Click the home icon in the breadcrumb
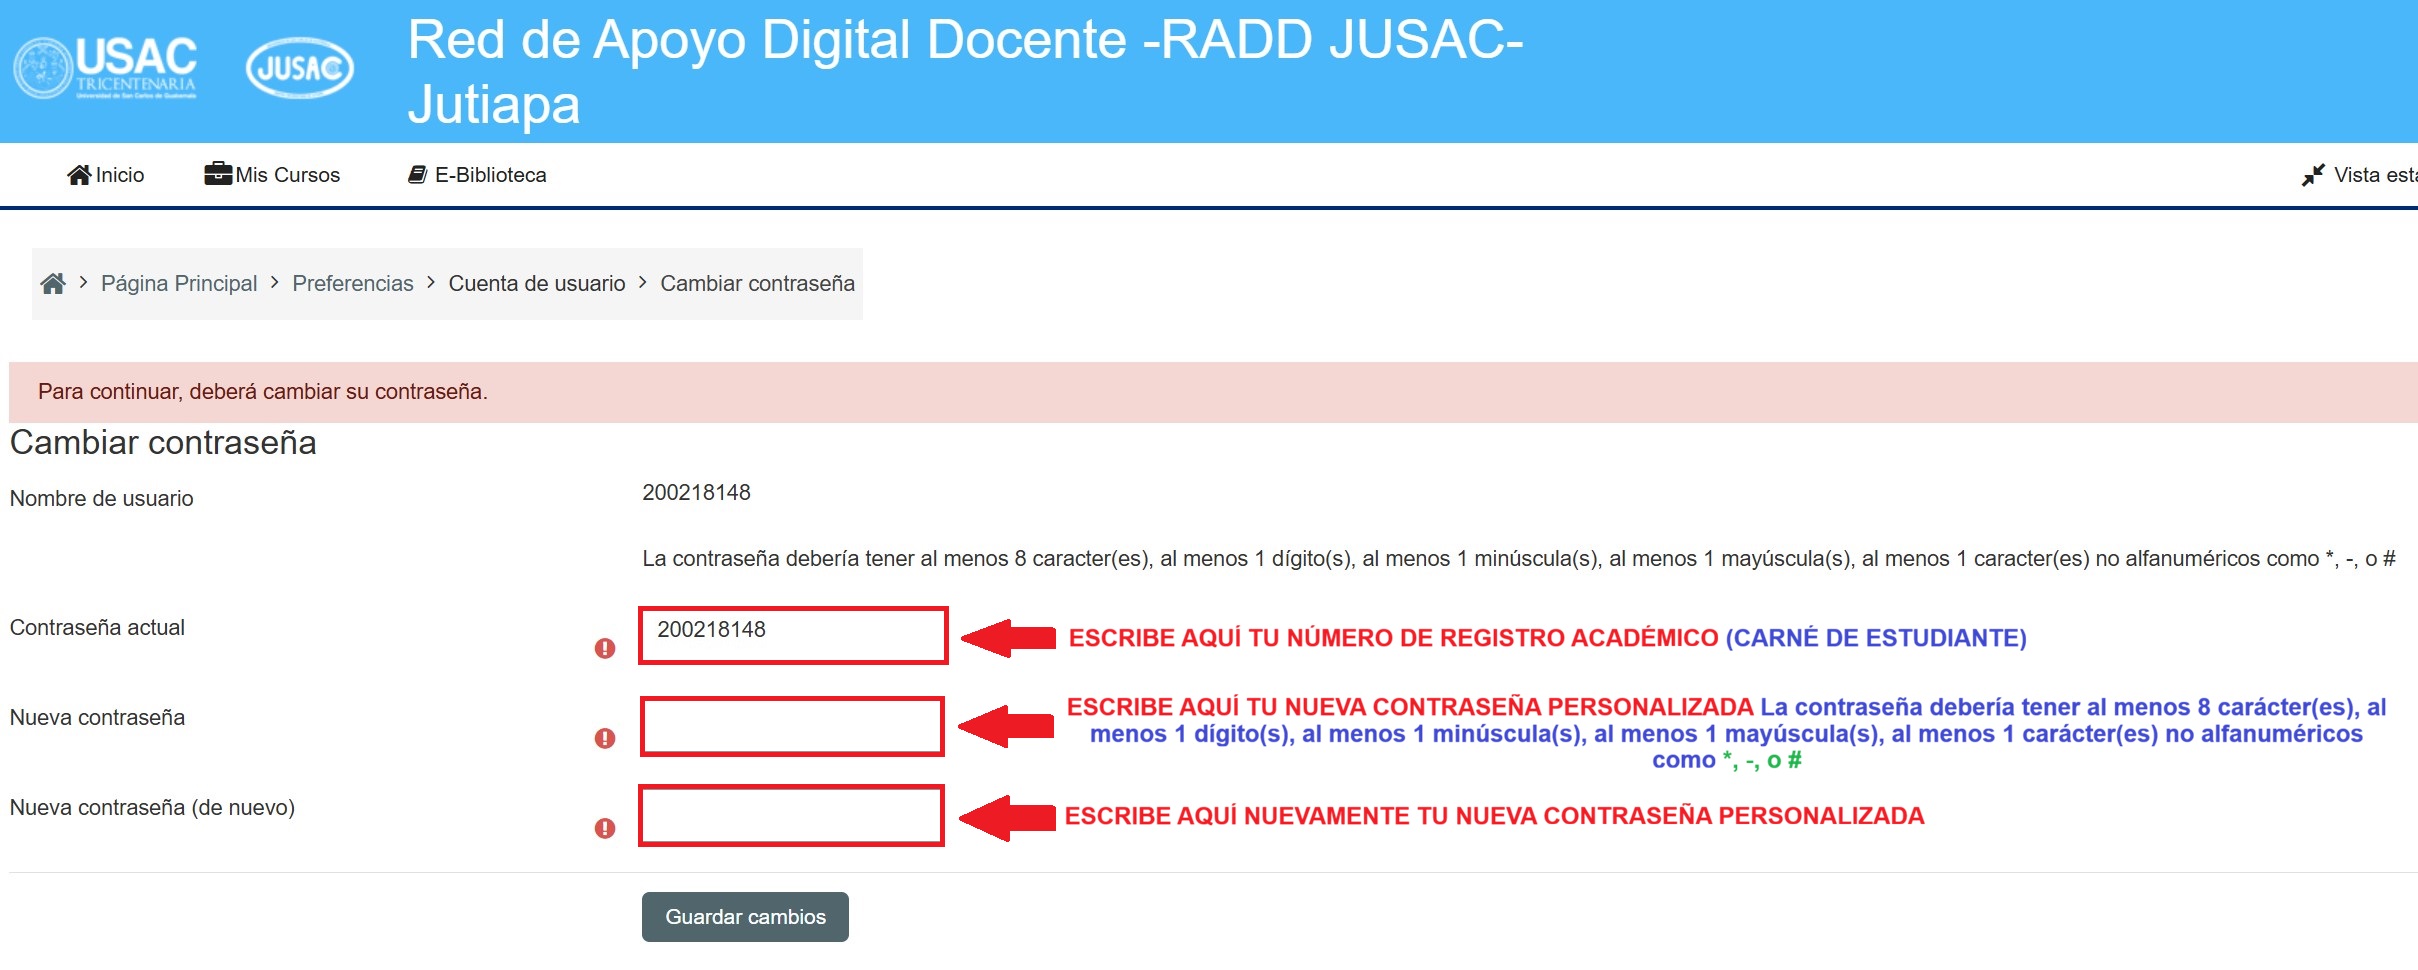 pos(53,284)
